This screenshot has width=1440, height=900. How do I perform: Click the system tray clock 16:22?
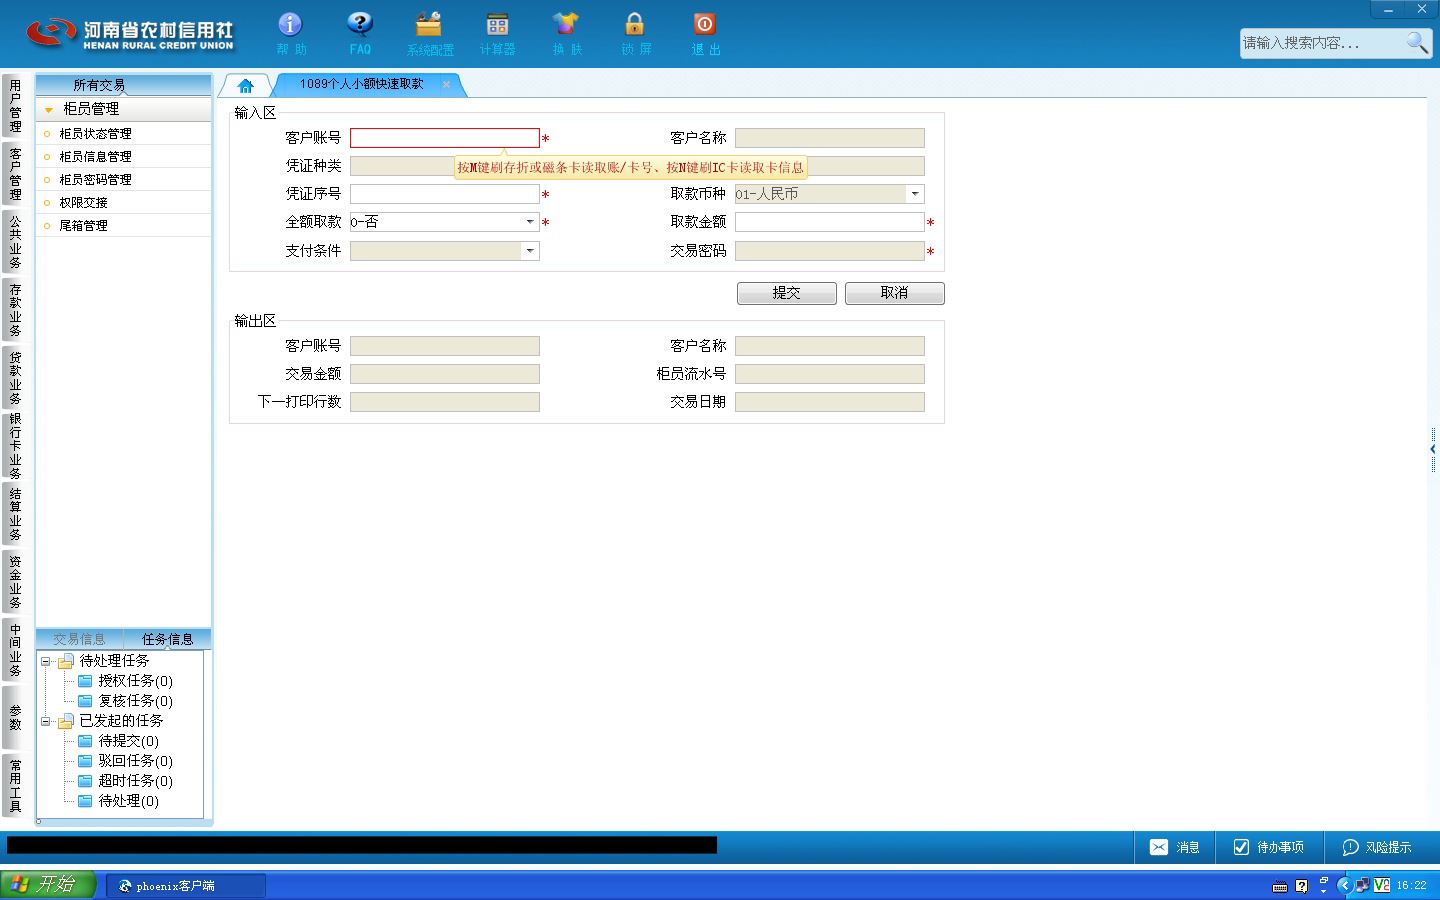click(1411, 886)
